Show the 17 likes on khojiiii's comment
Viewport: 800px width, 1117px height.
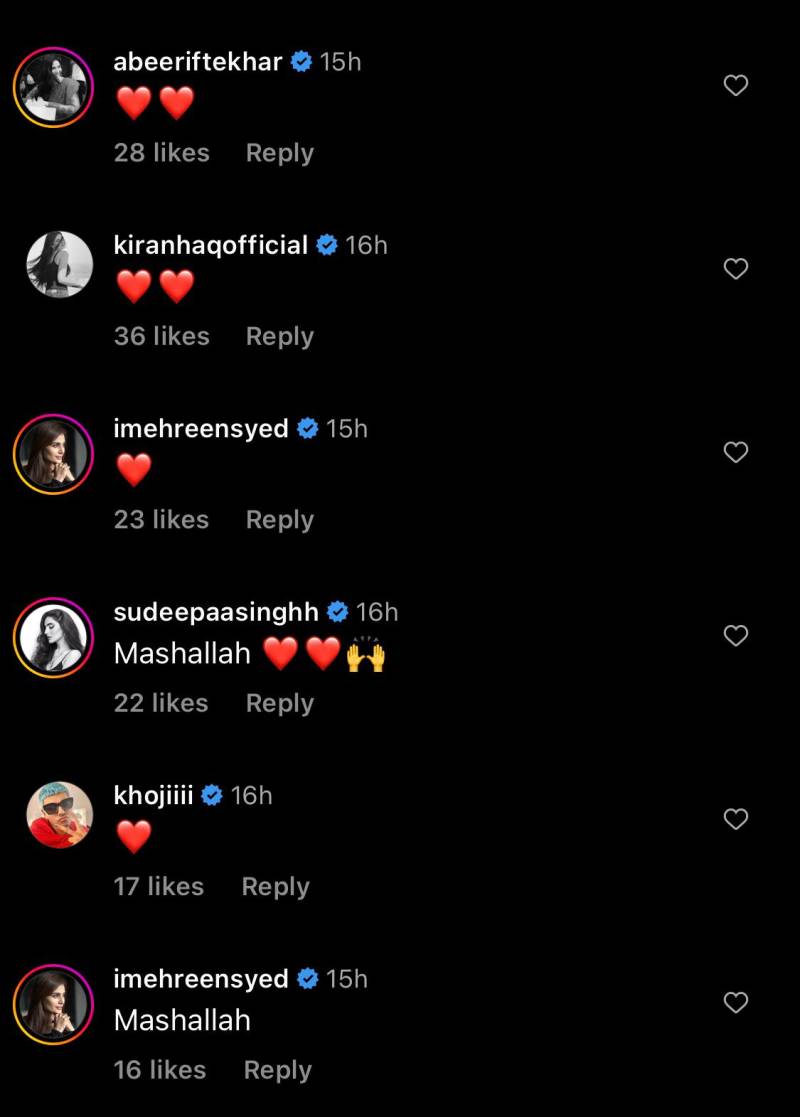point(159,887)
